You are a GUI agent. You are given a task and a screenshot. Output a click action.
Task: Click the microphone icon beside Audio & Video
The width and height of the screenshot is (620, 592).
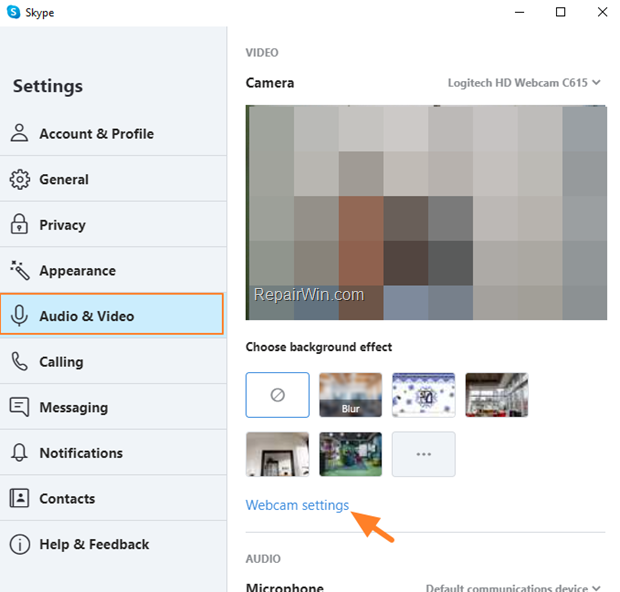[19, 316]
